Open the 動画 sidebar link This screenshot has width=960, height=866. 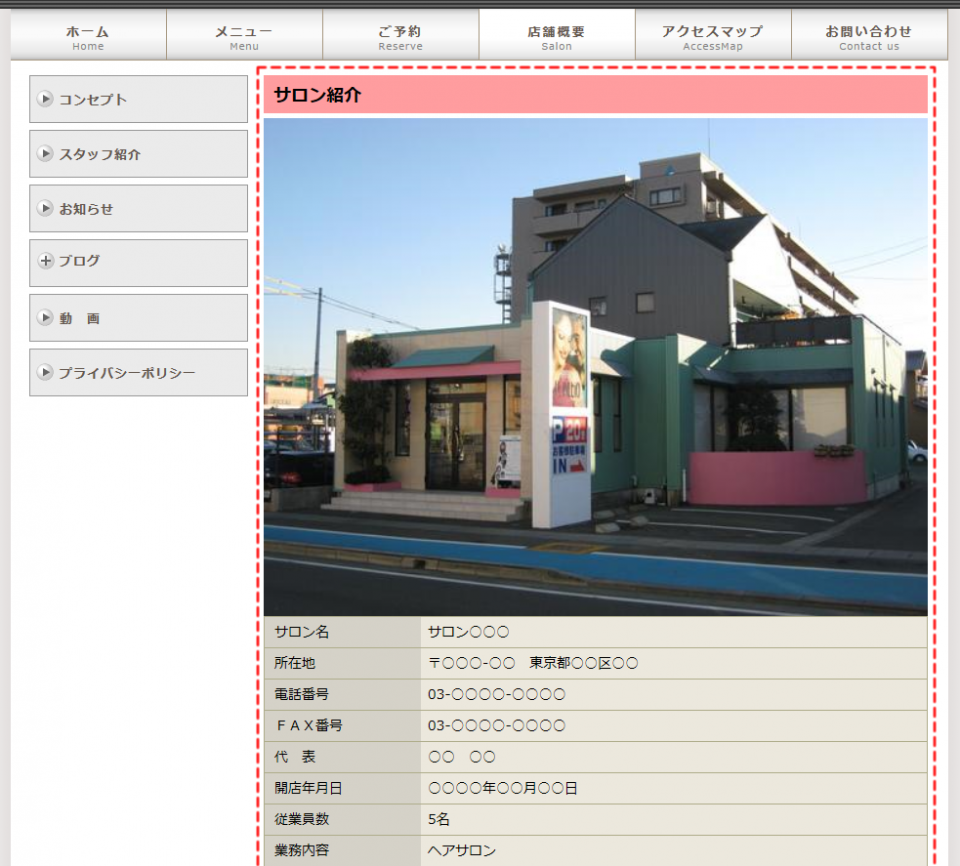coord(138,318)
